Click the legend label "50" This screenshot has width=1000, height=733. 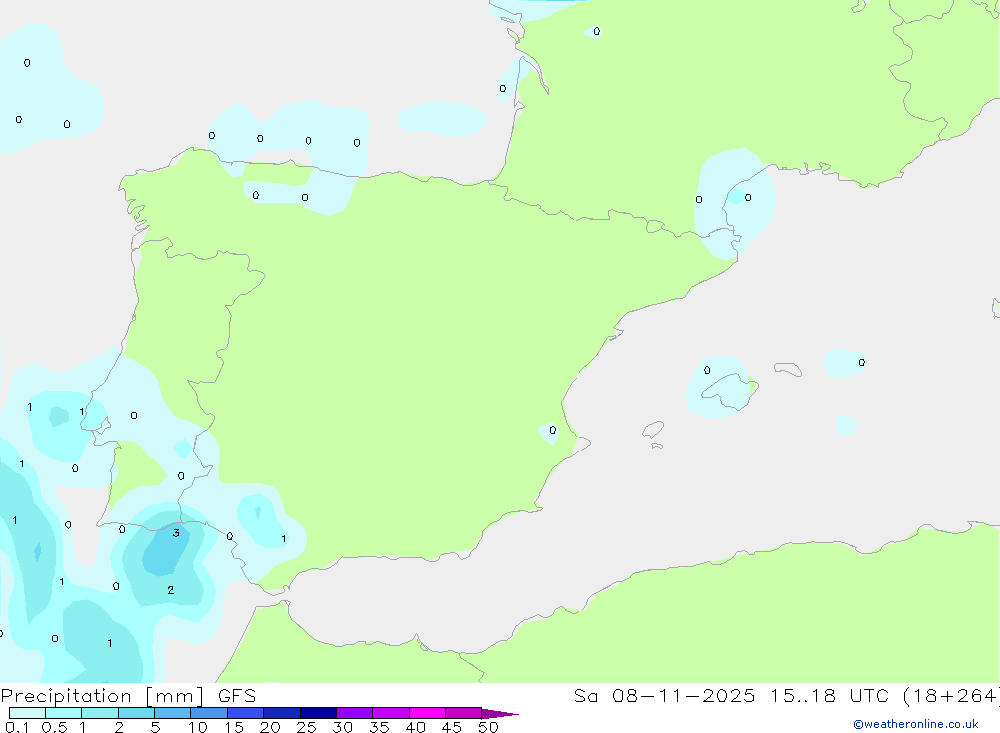(x=488, y=727)
